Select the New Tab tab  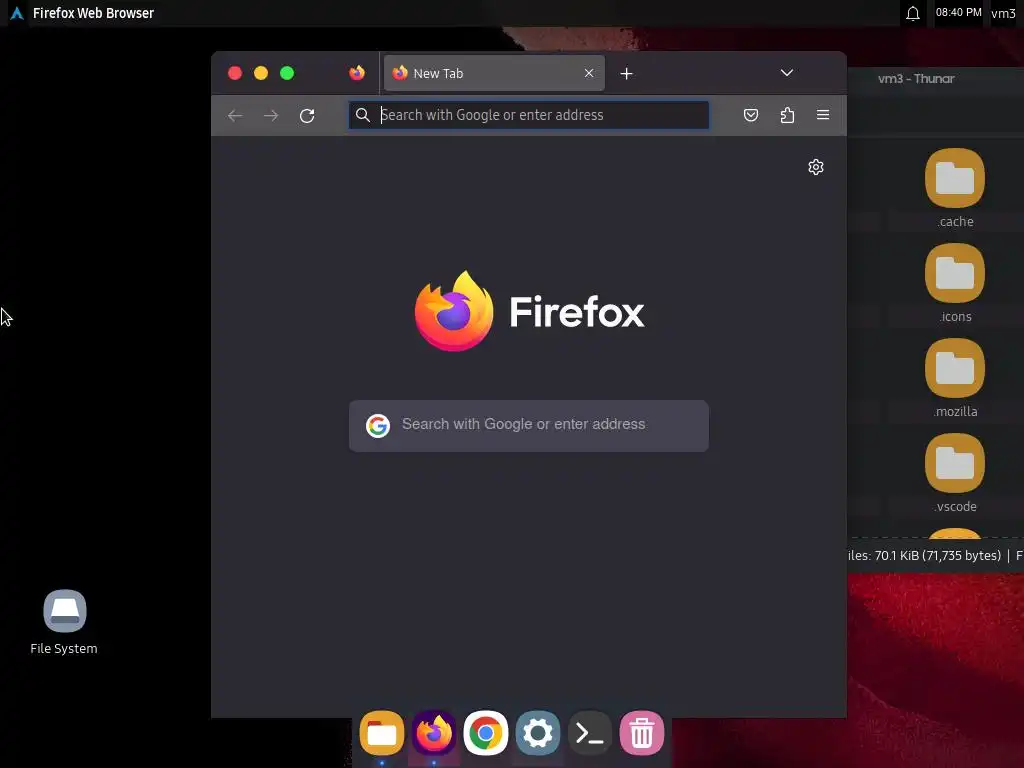(494, 73)
